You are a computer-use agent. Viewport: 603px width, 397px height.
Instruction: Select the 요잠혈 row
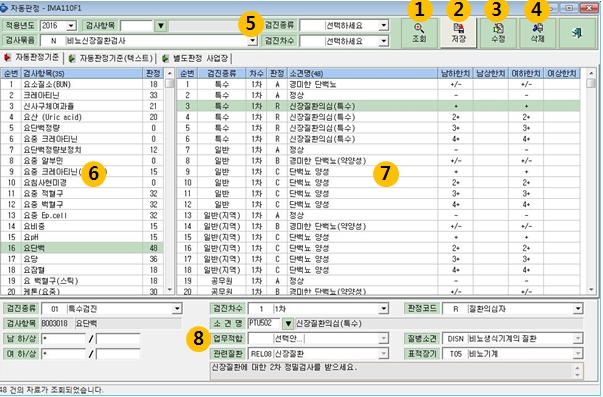pos(82,270)
